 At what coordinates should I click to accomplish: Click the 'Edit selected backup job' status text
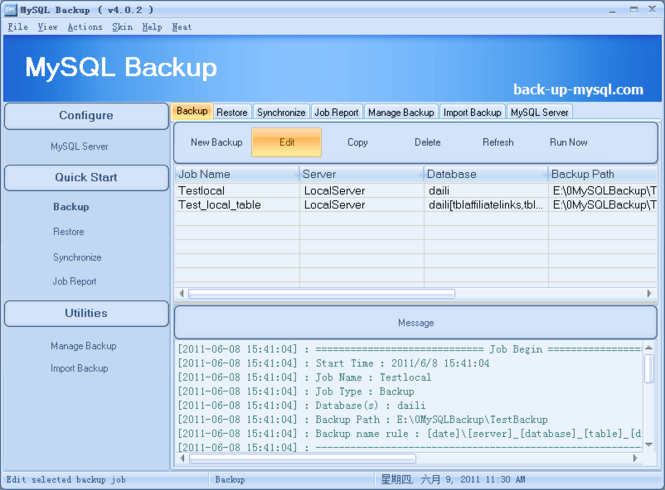pyautogui.click(x=66, y=480)
